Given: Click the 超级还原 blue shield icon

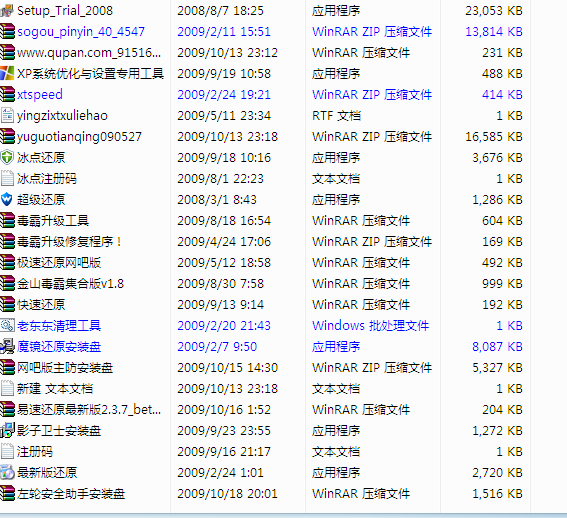Looking at the screenshot, I should point(7,199).
